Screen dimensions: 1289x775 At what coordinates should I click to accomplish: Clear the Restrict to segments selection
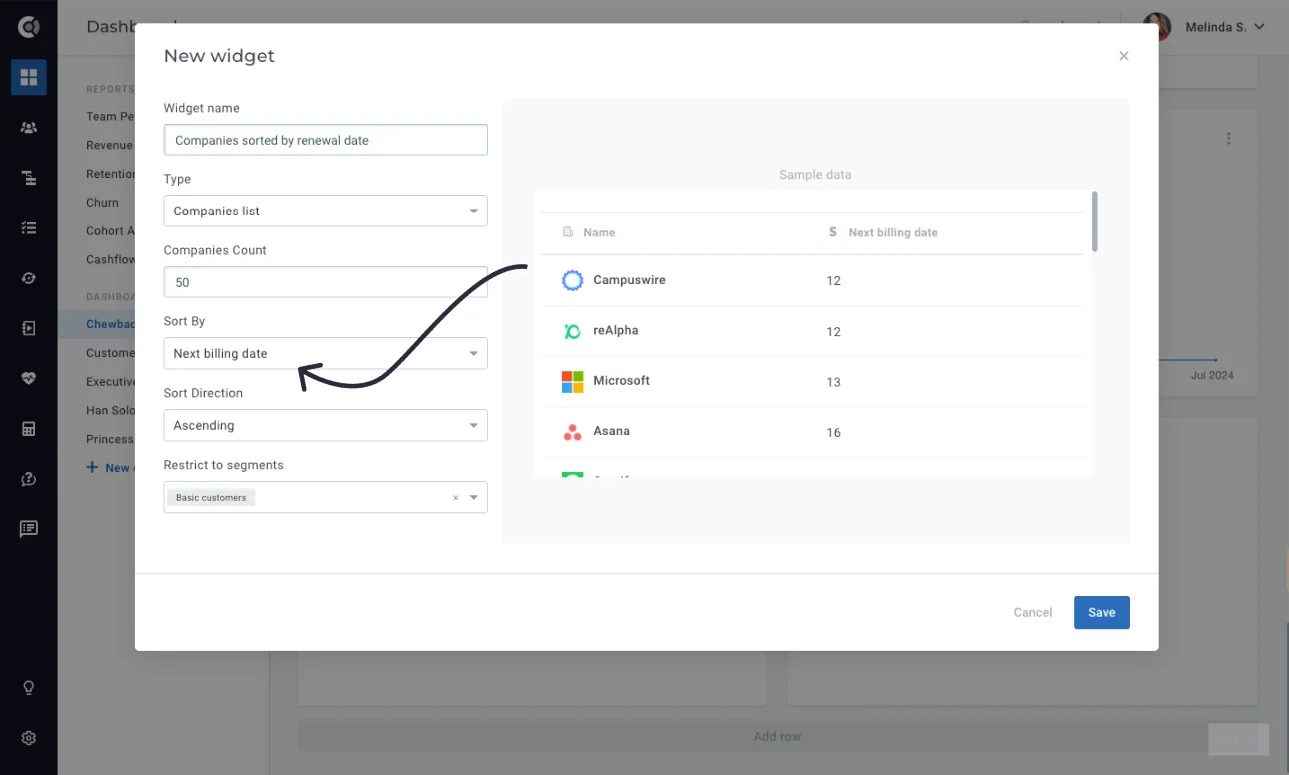tap(455, 498)
